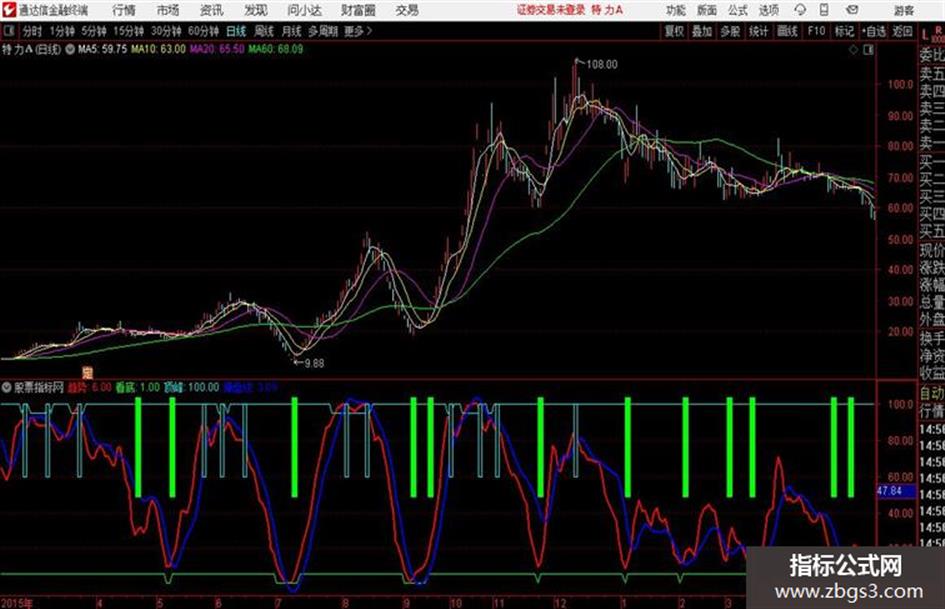Image resolution: width=945 pixels, height=609 pixels.
Task: Open the 版面 menu
Action: coord(706,10)
